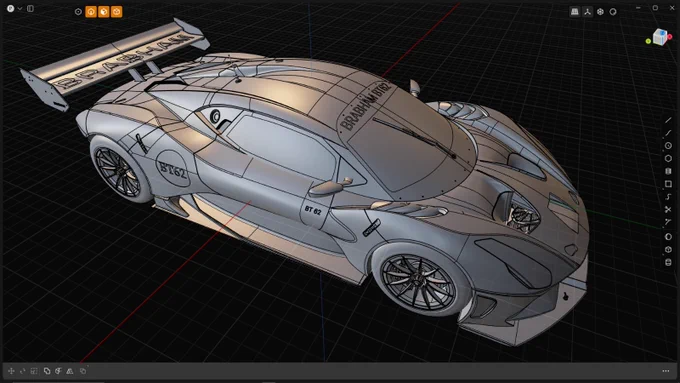This screenshot has height=383, width=680.
Task: Click the bottom-most right toolbar icon
Action: click(x=668, y=262)
